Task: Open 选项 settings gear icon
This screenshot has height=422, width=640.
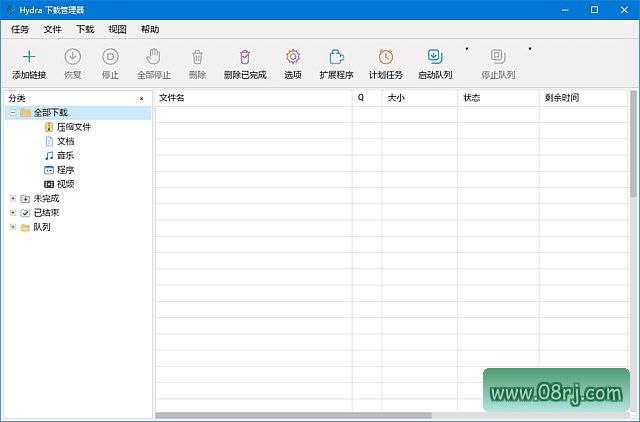Action: [x=293, y=57]
